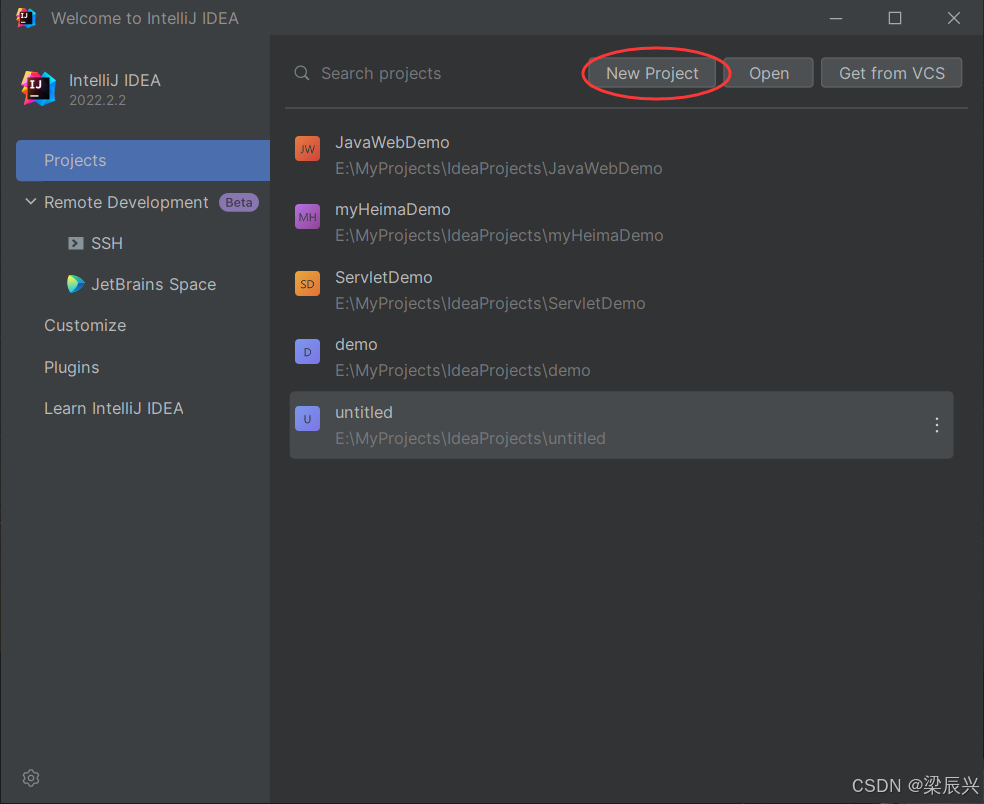
Task: Click the JetBrains Space logo icon
Action: click(75, 284)
